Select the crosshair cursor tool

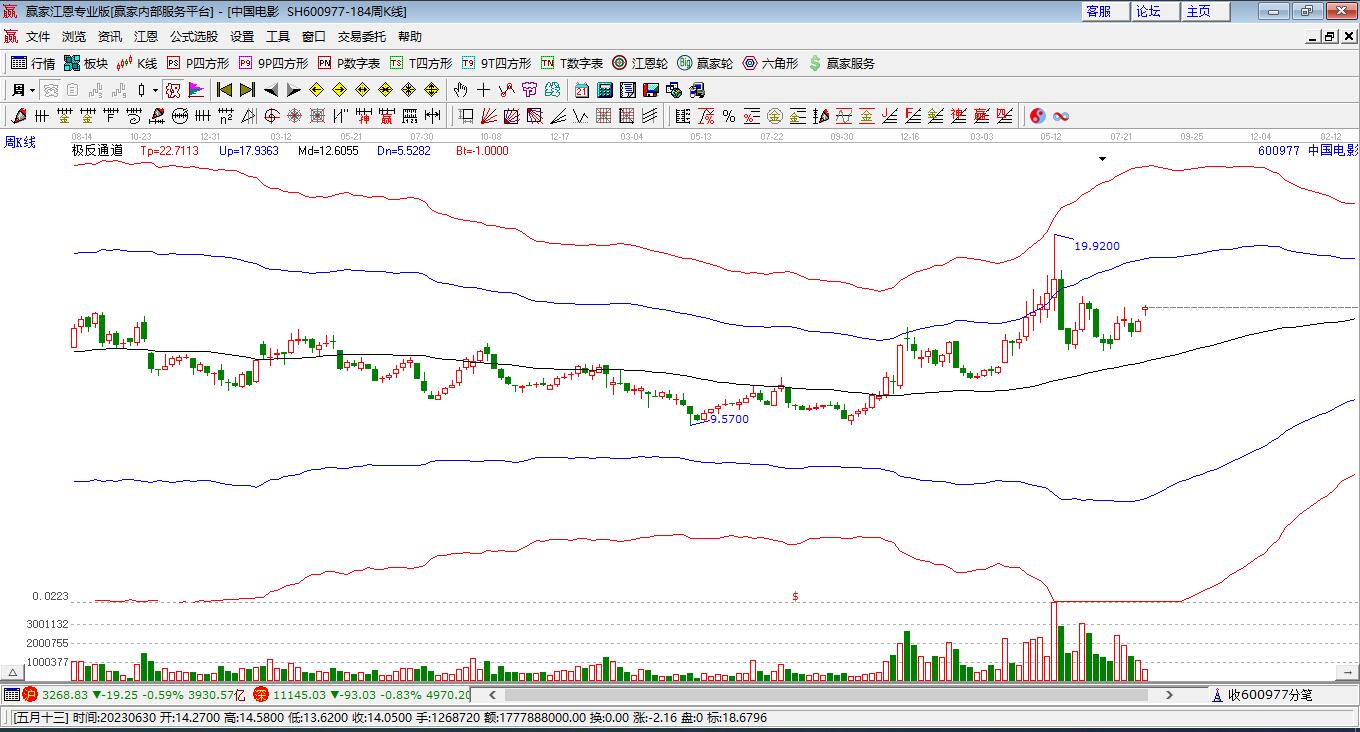point(484,90)
